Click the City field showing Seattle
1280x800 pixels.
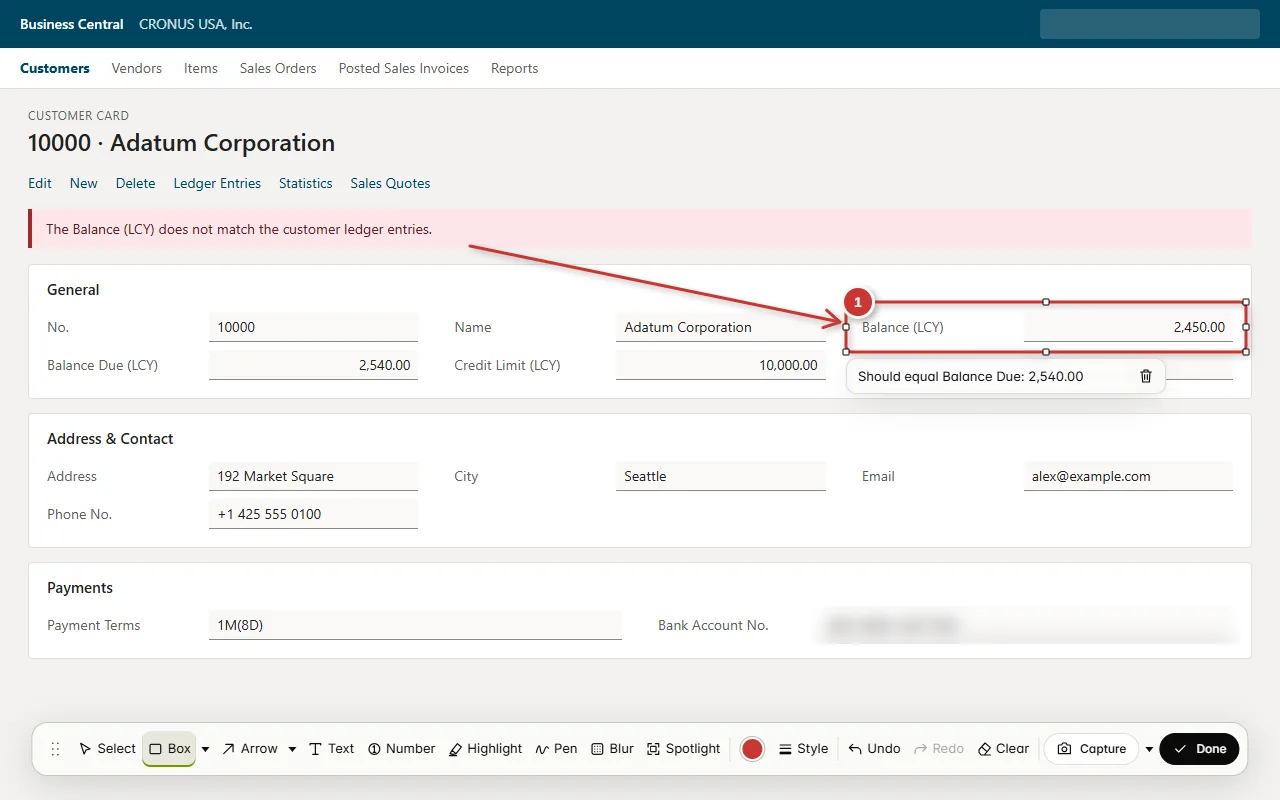click(x=721, y=476)
